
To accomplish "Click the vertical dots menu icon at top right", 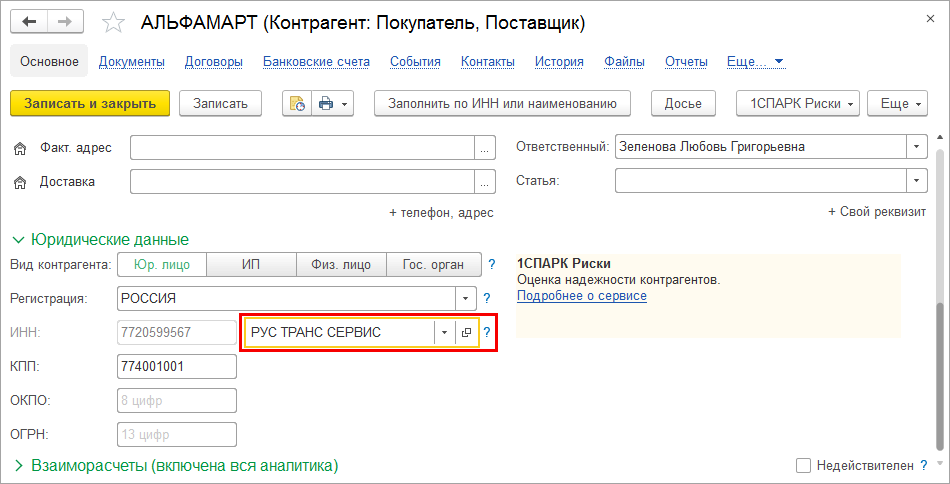I will pyautogui.click(x=919, y=22).
